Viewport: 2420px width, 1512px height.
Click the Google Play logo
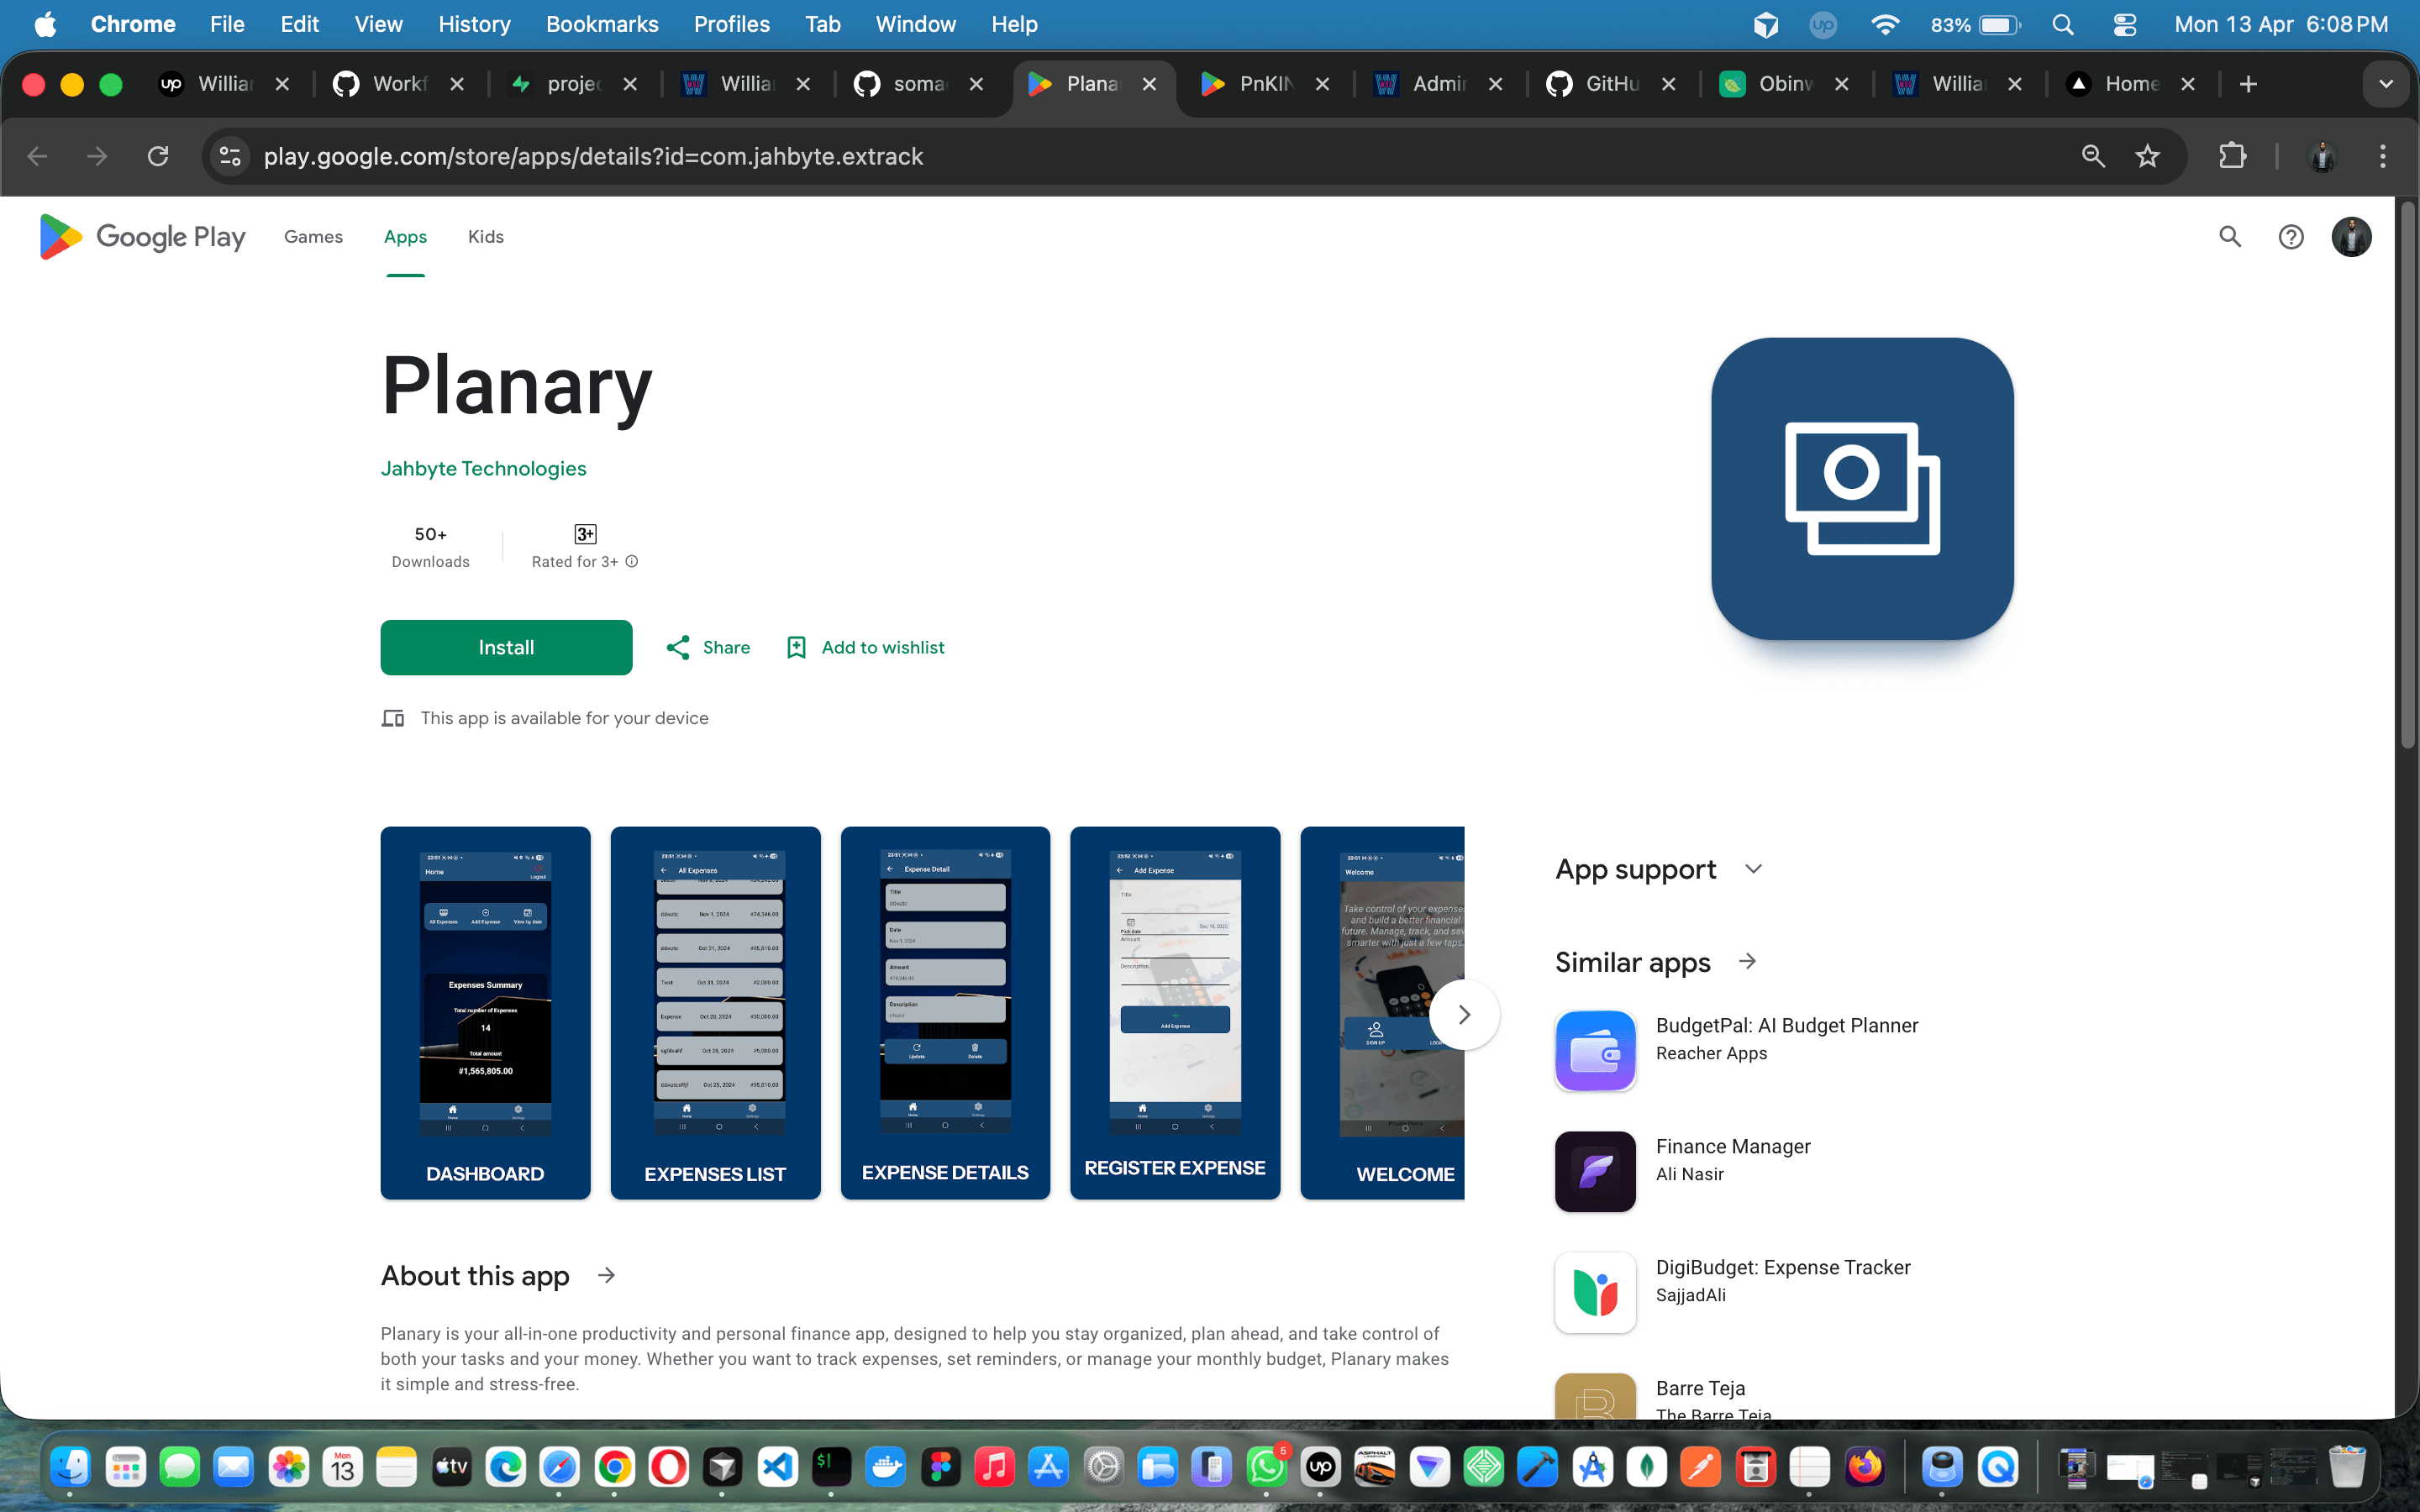click(x=140, y=237)
